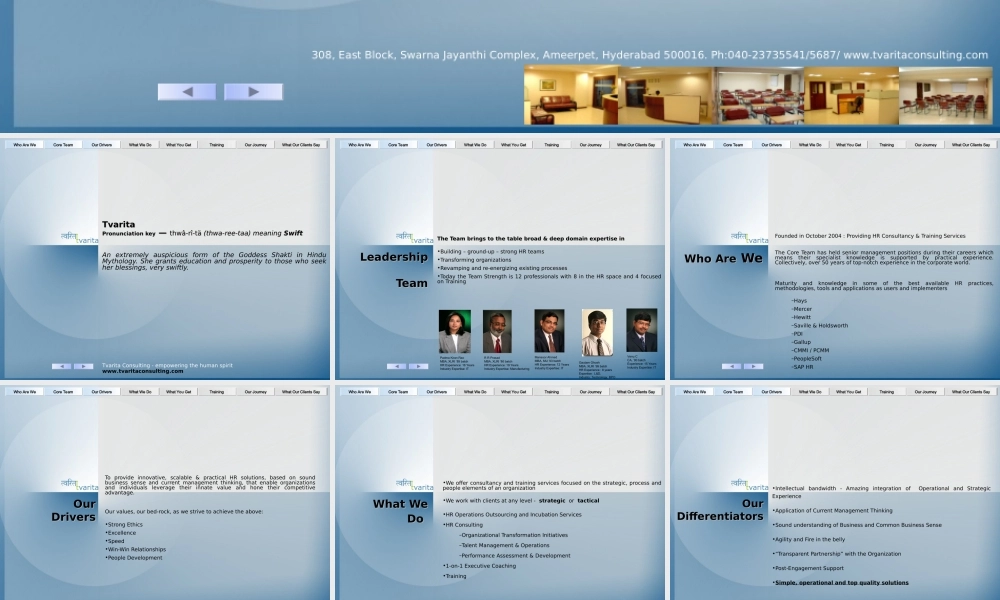Hit the previous arrow on Leadership Team slide

(396, 366)
